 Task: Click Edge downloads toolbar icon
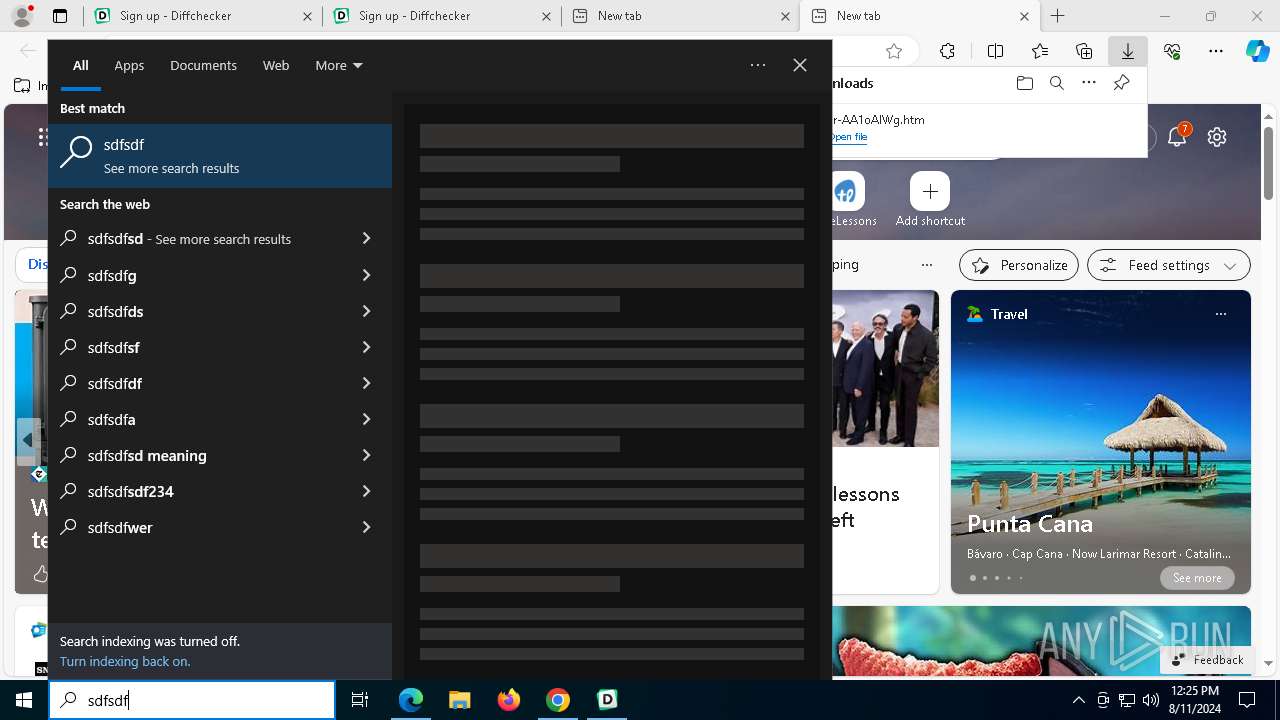point(1127,52)
